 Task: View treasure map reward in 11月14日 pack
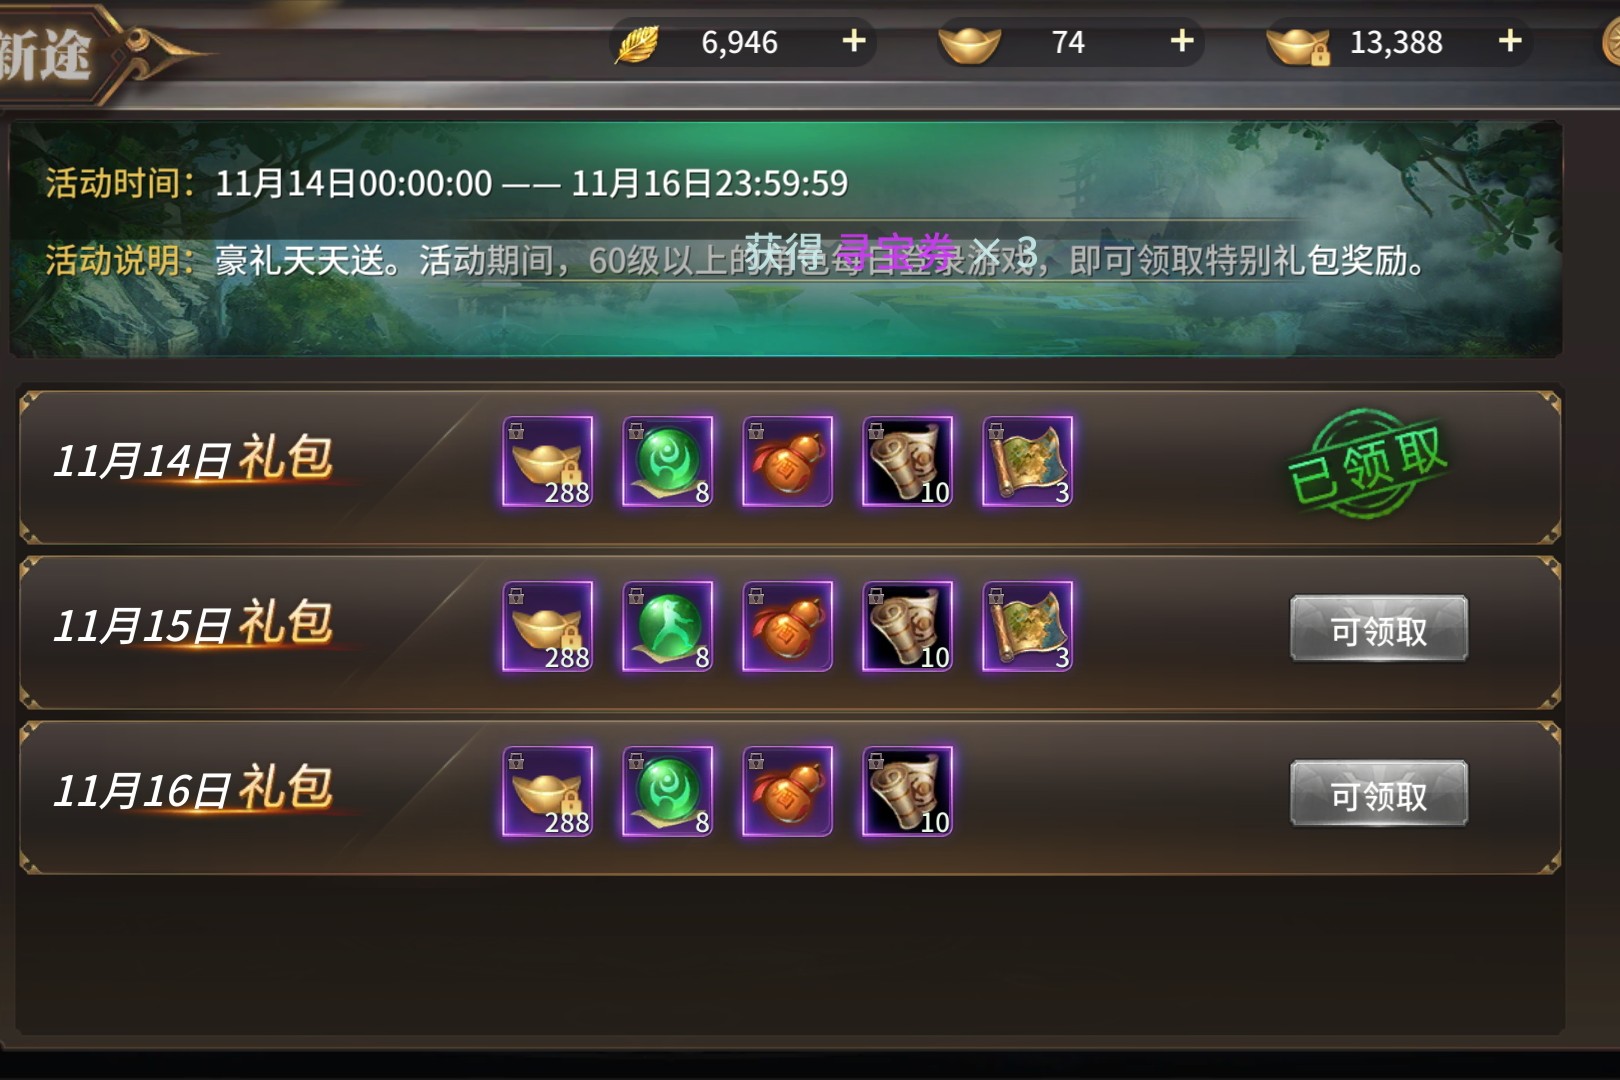(x=1028, y=462)
